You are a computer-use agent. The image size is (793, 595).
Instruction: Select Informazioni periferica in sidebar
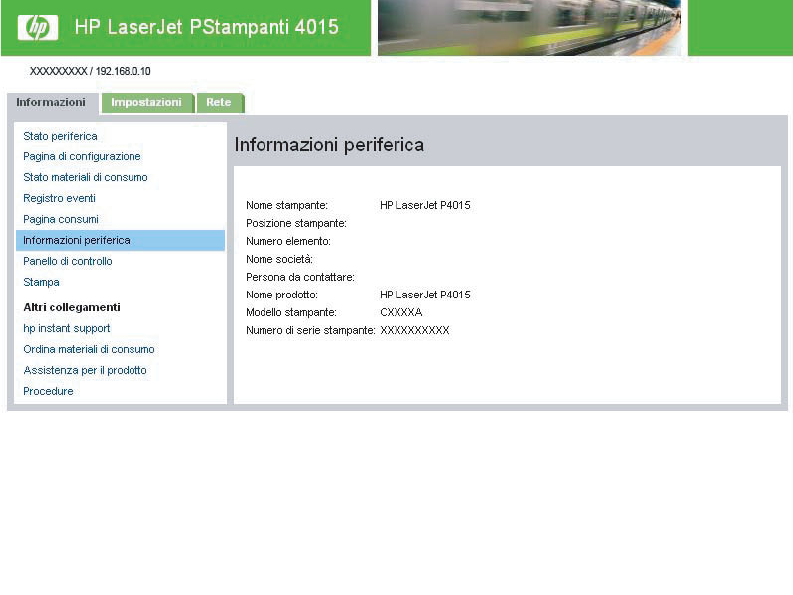point(120,240)
